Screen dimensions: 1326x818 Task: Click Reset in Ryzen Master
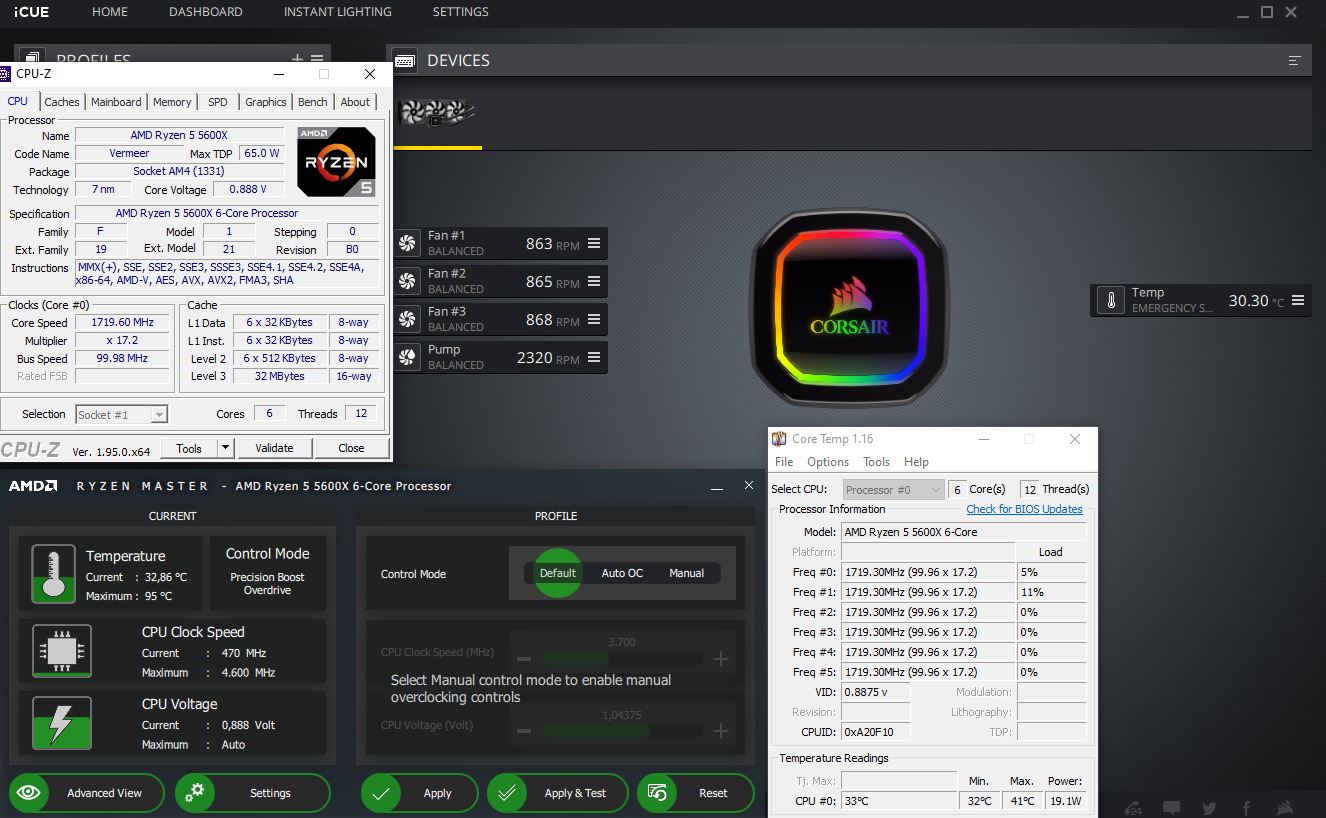point(696,793)
